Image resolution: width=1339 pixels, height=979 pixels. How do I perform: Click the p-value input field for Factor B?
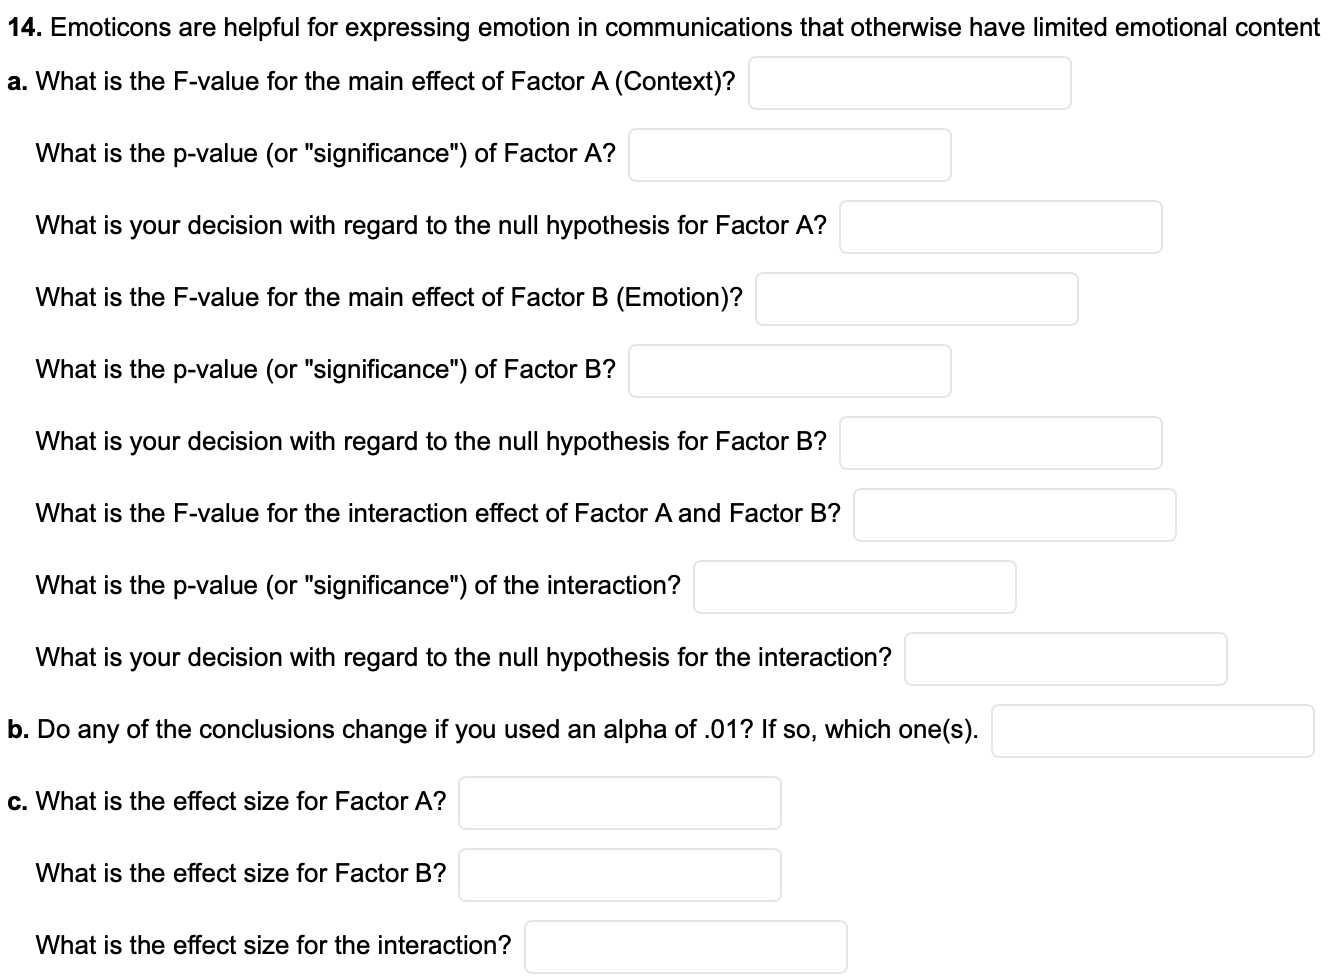click(789, 370)
